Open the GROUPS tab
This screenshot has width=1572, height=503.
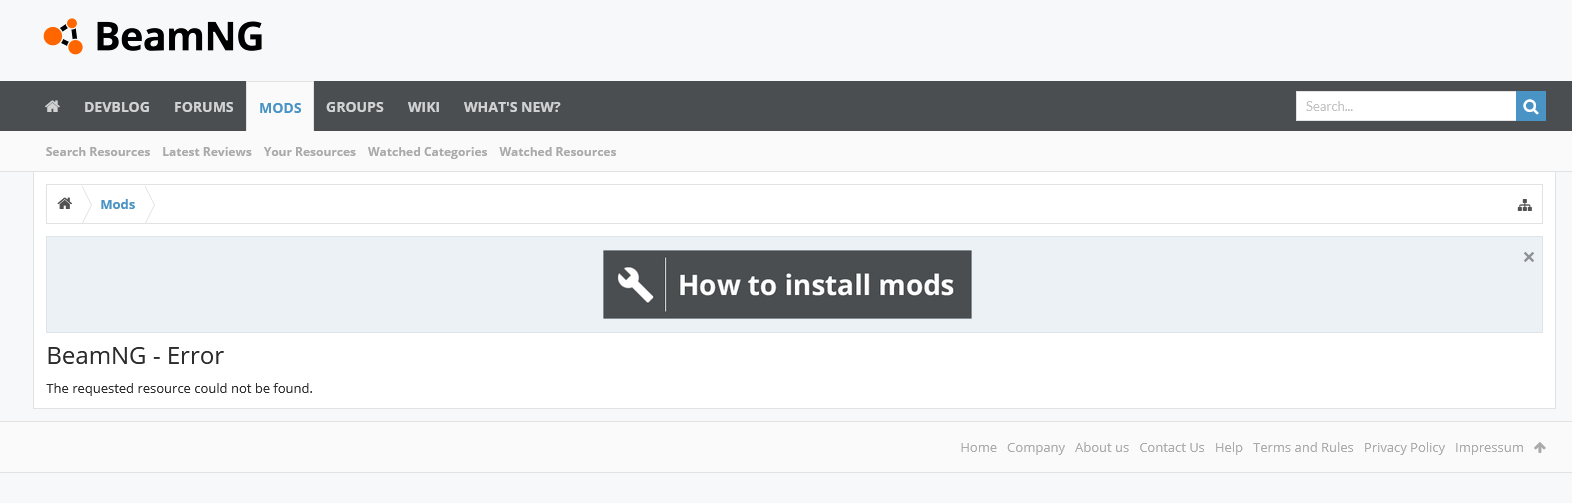(x=355, y=107)
